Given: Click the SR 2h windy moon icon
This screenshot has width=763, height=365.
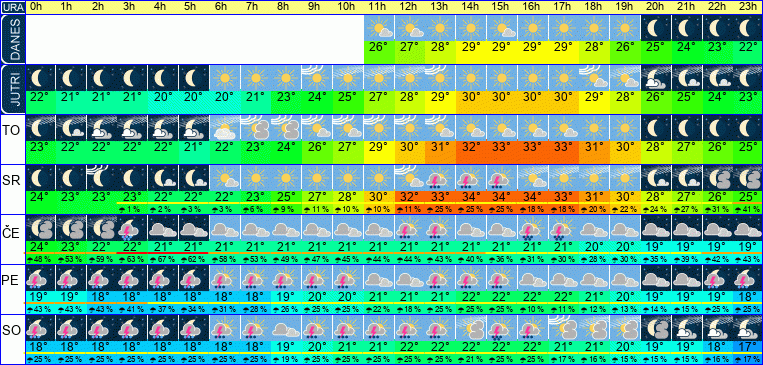Looking at the screenshot, I should (x=102, y=177).
